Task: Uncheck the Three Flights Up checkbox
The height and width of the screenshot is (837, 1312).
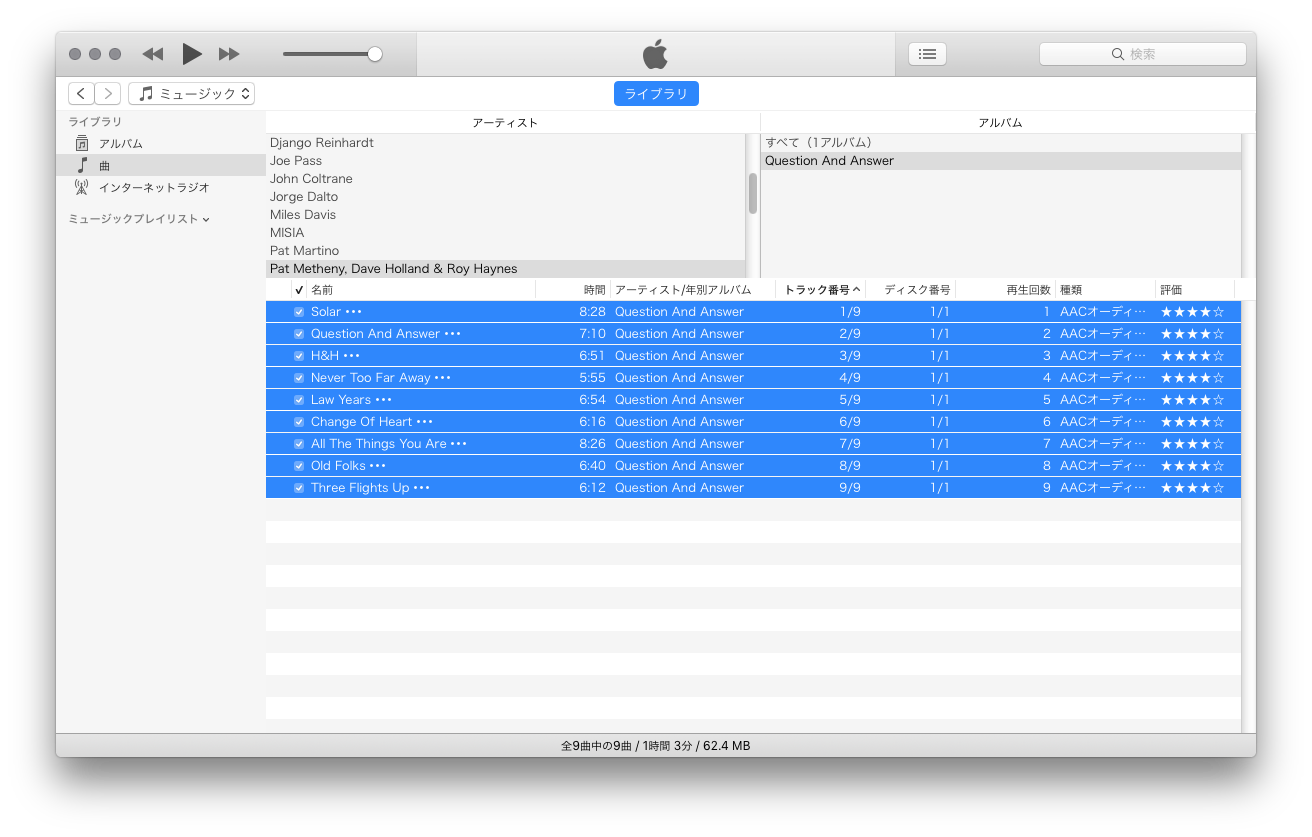Action: [299, 488]
